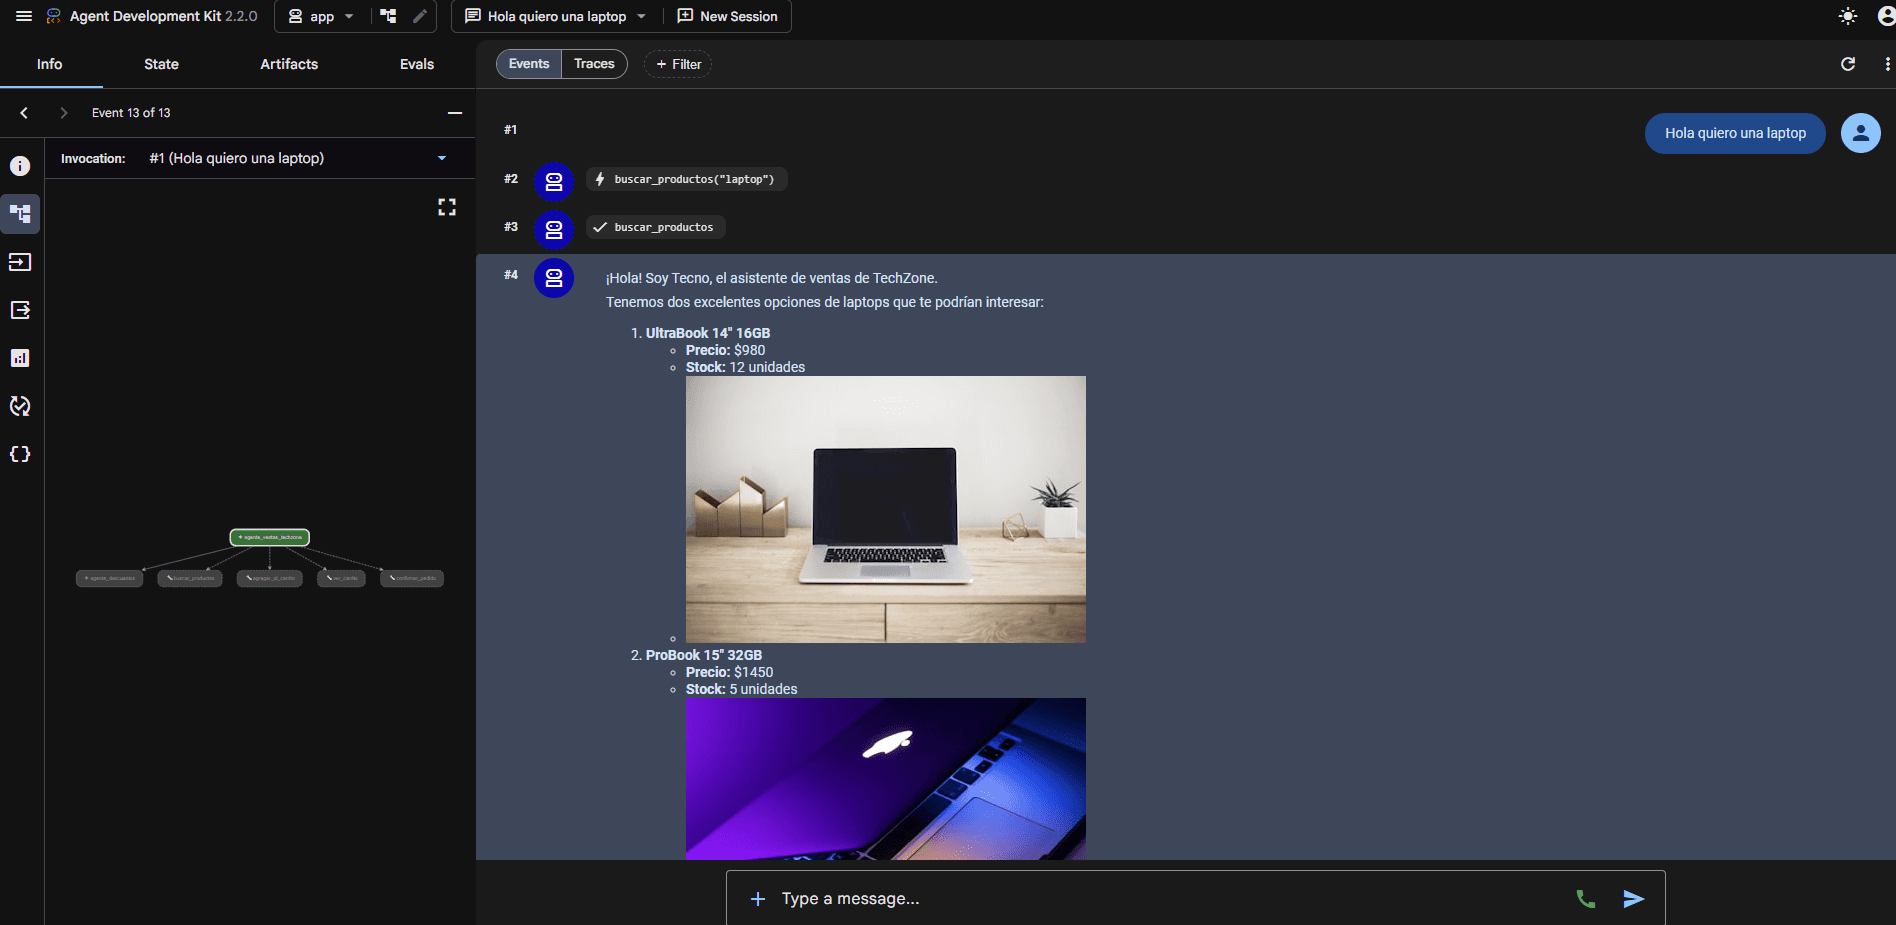Open the user account icon at top right
The image size is (1896, 925).
click(x=1886, y=16)
